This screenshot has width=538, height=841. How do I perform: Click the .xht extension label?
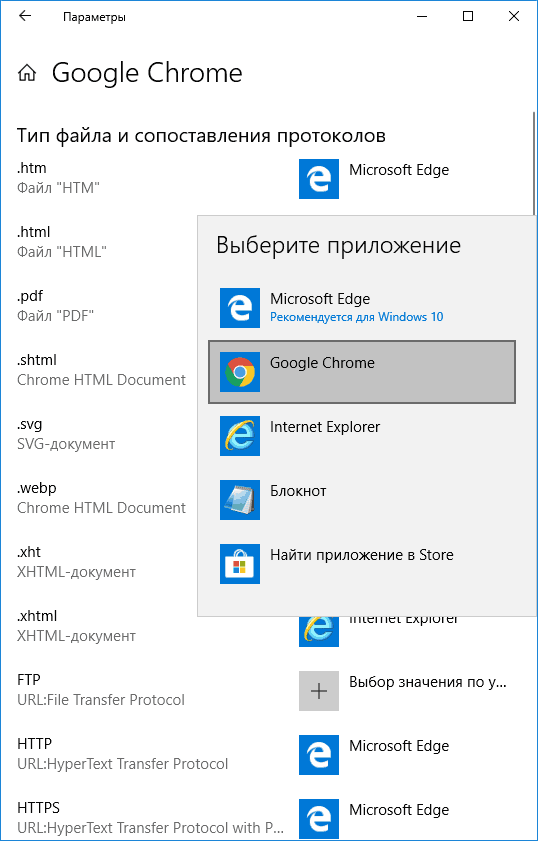click(29, 552)
